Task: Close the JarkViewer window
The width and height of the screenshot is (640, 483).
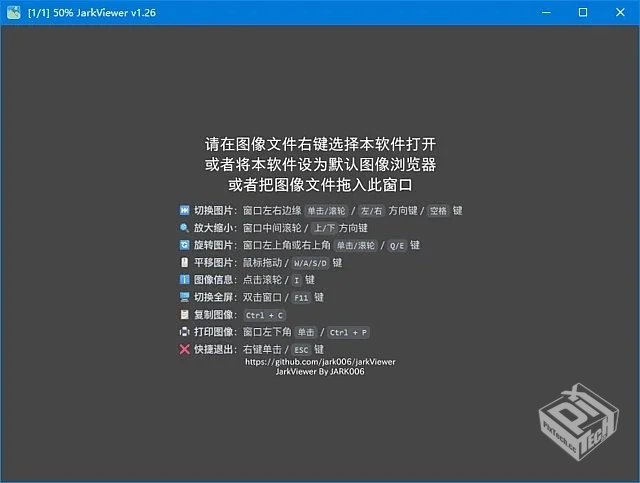Action: (x=620, y=12)
